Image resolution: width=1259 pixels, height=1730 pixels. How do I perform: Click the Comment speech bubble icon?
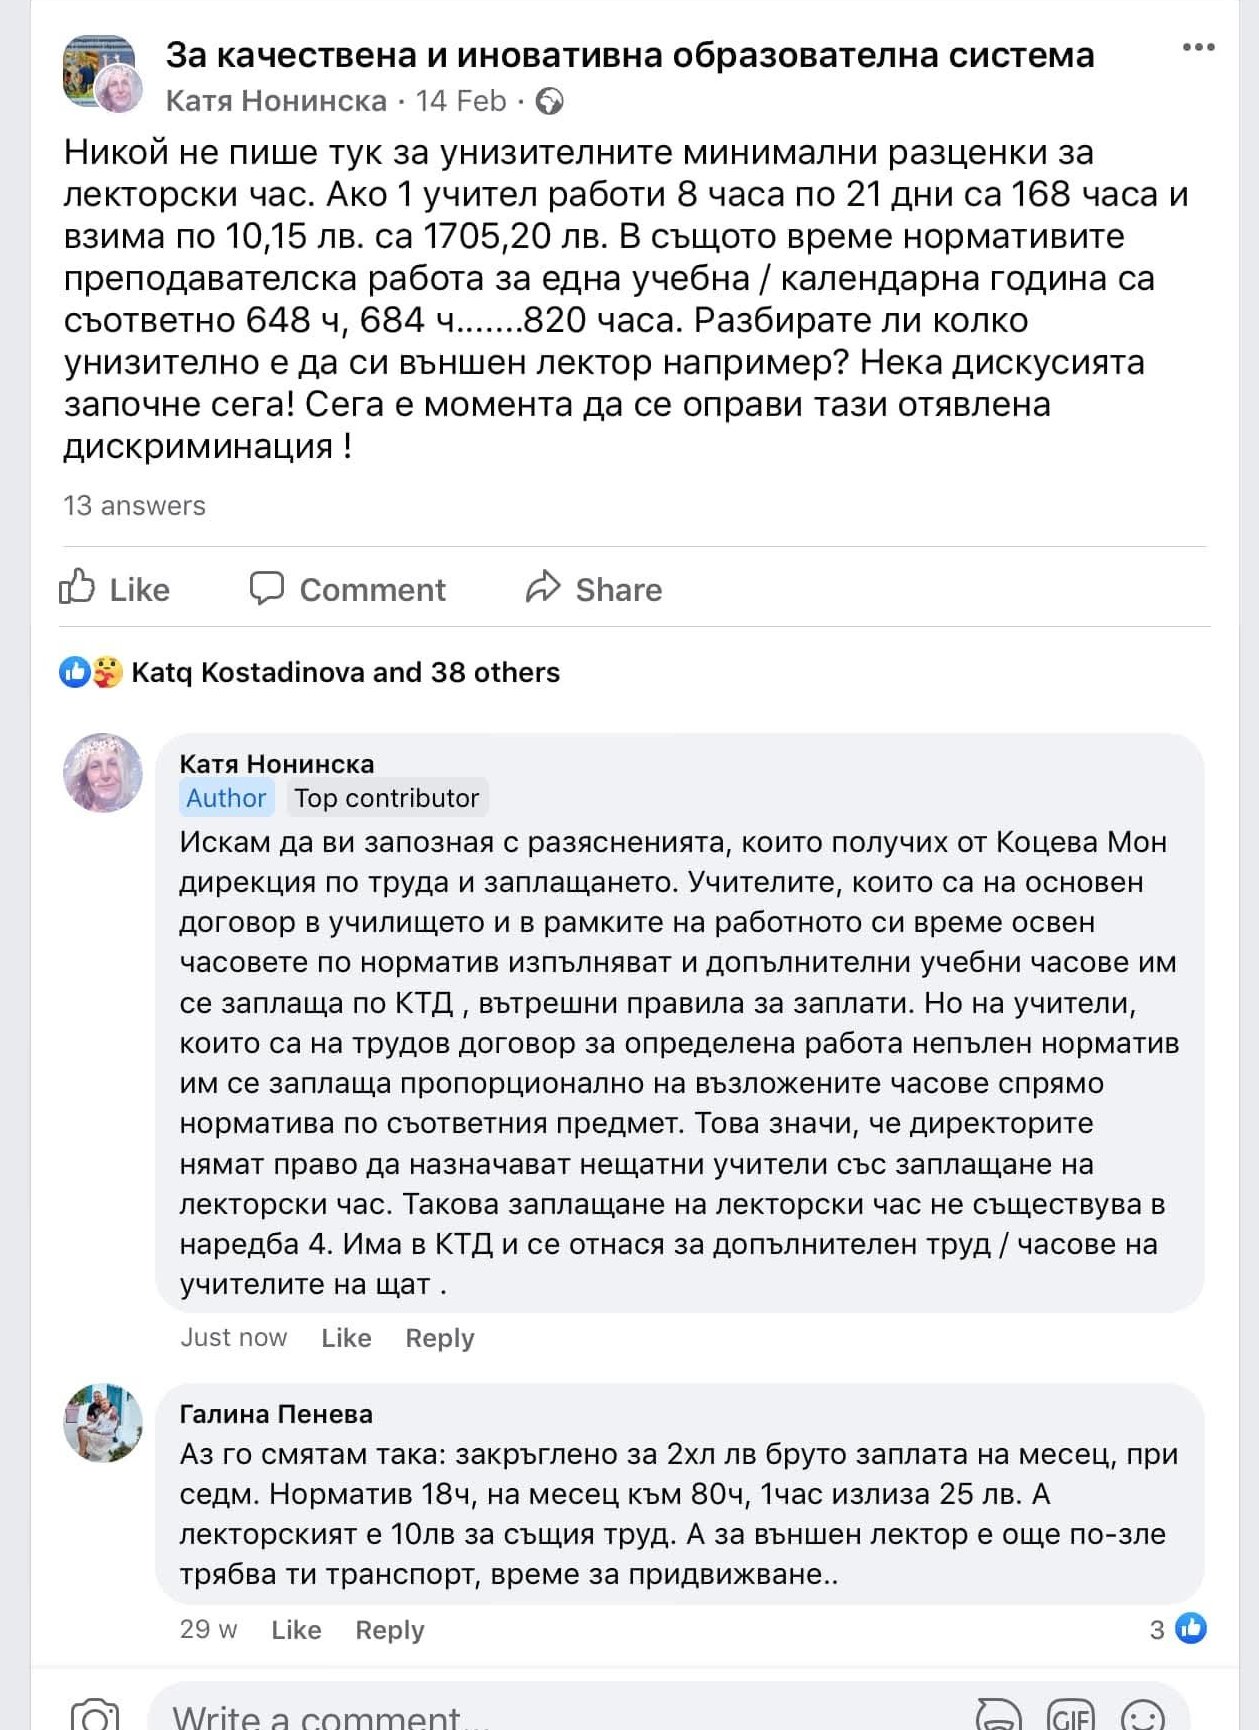266,588
